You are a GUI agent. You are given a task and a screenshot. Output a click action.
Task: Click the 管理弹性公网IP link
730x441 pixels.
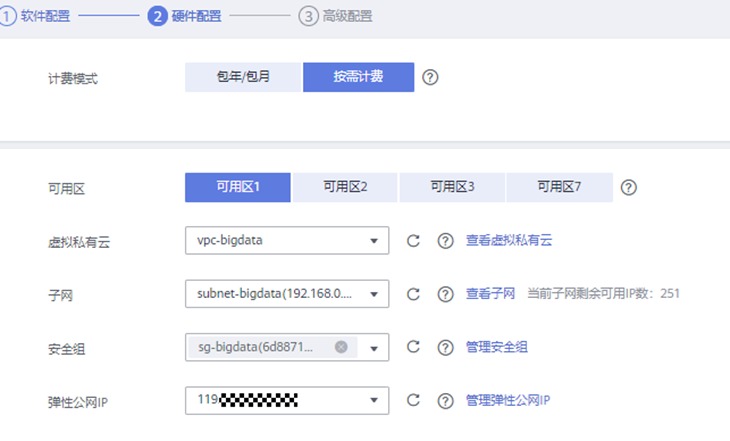[508, 401]
